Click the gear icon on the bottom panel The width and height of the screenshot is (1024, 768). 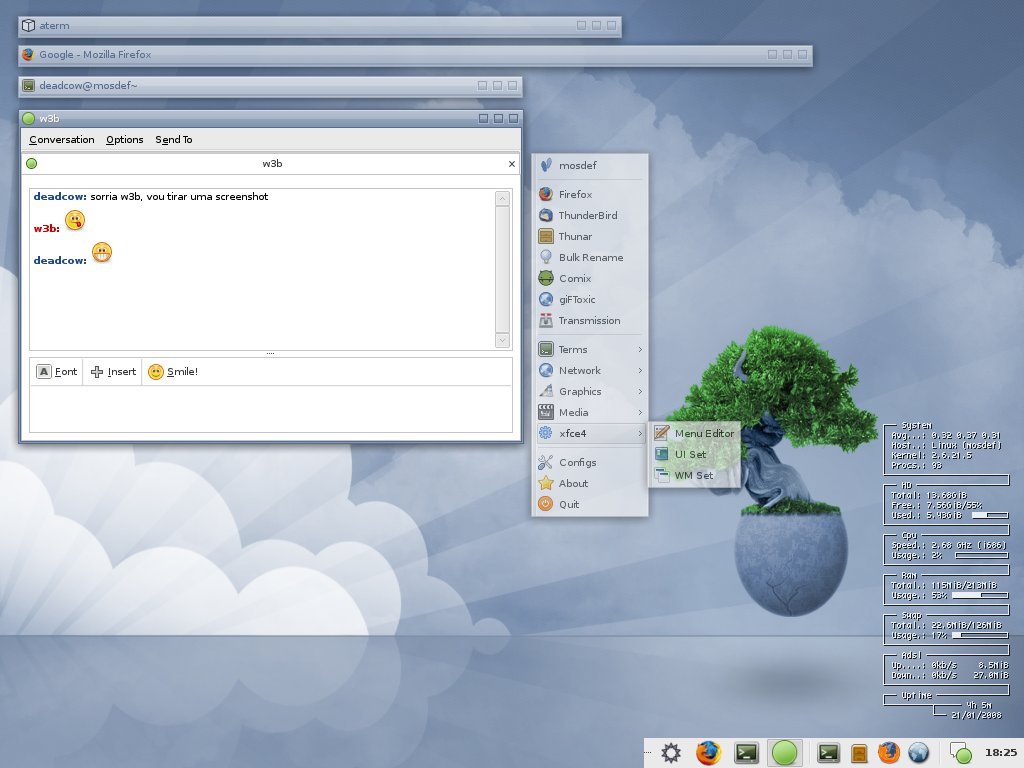click(671, 753)
